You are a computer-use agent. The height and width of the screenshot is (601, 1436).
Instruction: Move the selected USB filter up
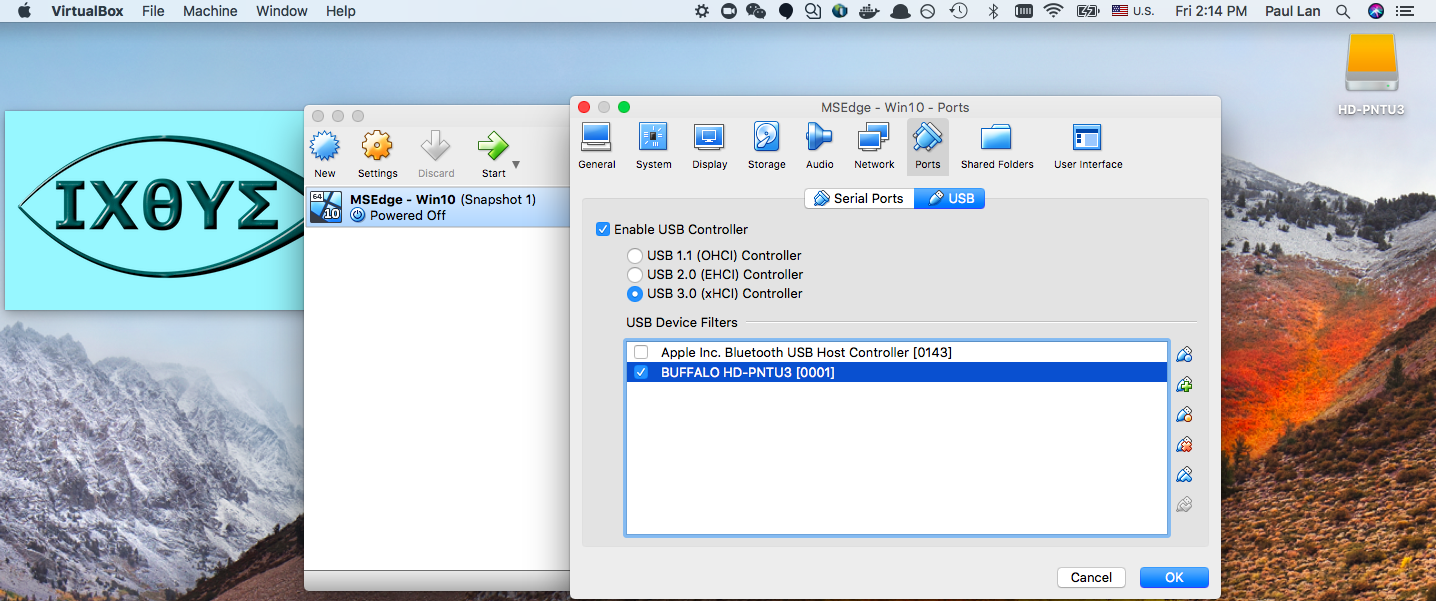[1184, 474]
